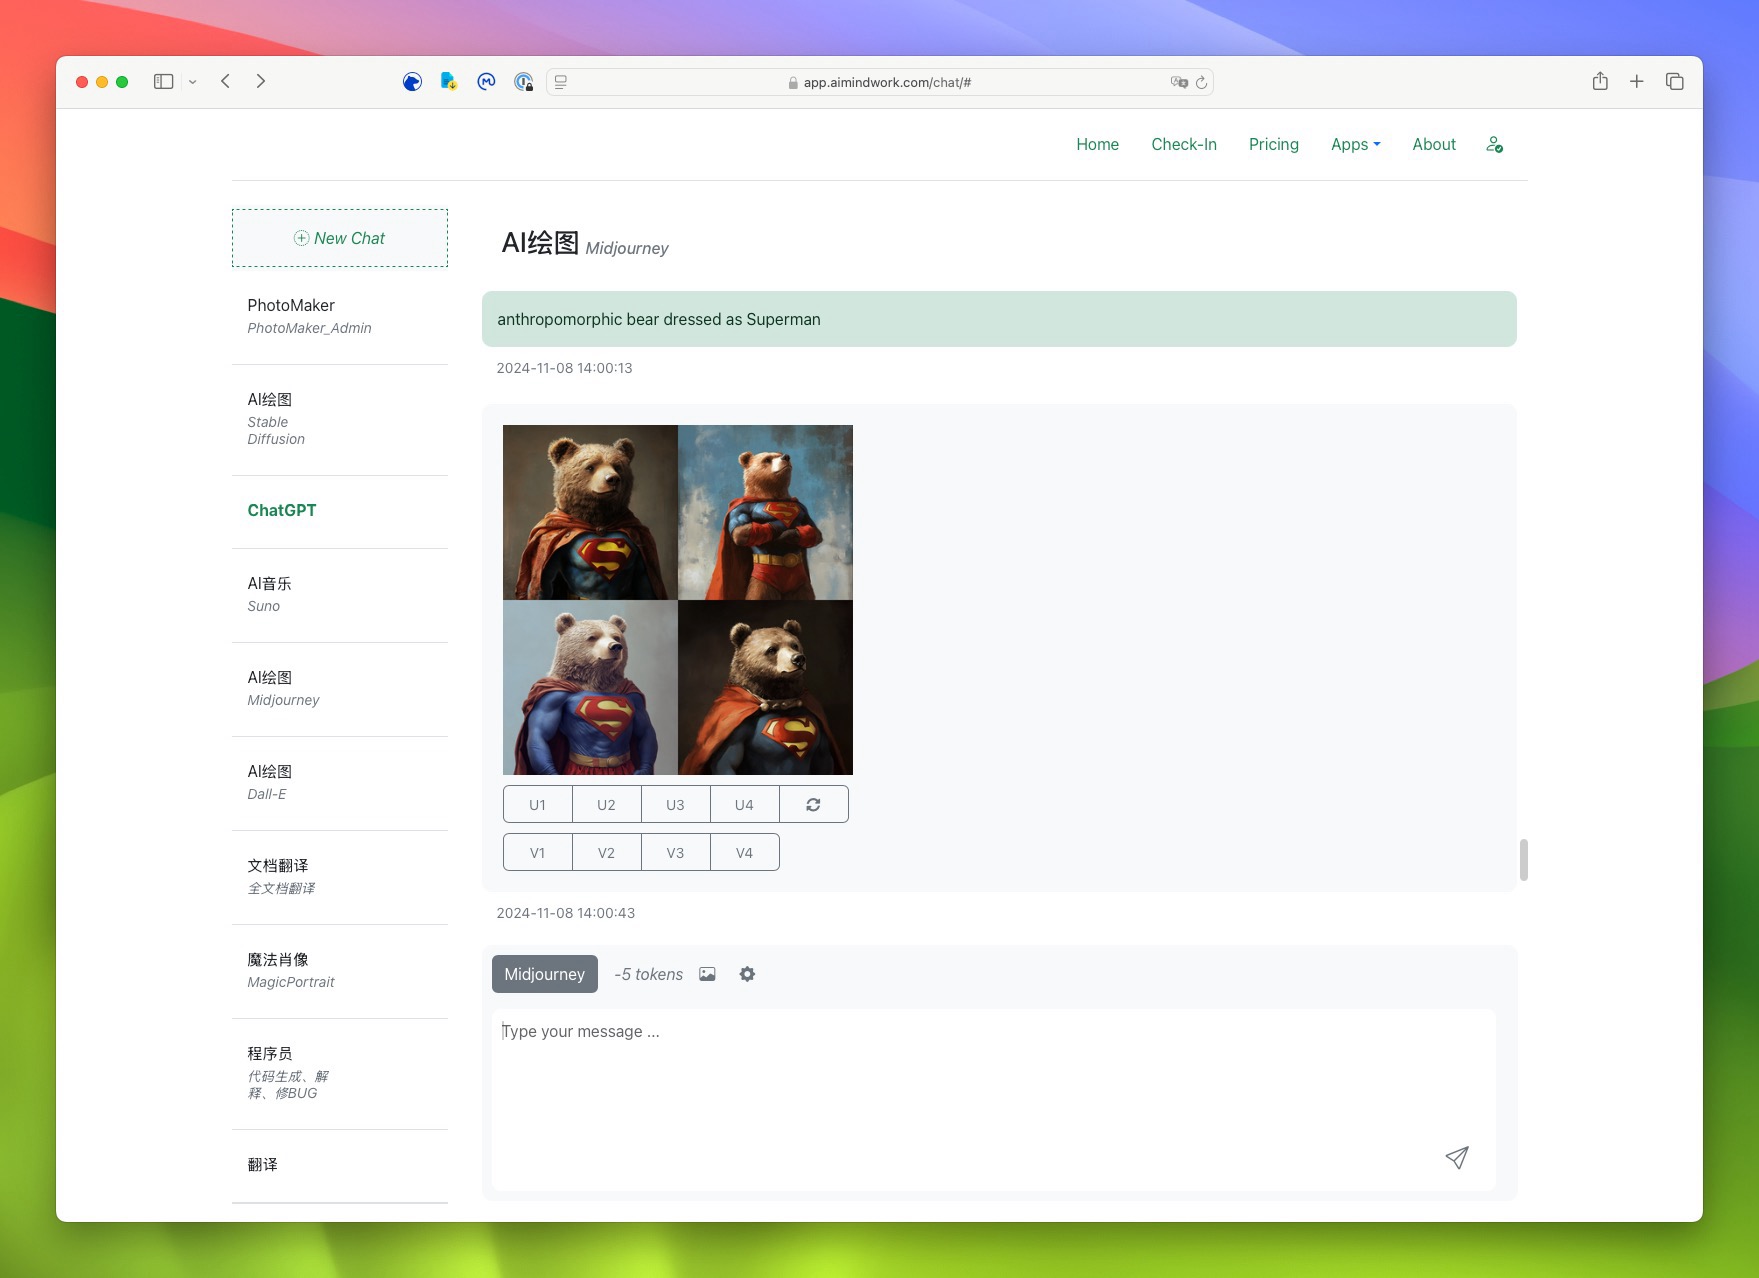Click the Type your message field
This screenshot has width=1759, height=1278.
[x=994, y=1099]
